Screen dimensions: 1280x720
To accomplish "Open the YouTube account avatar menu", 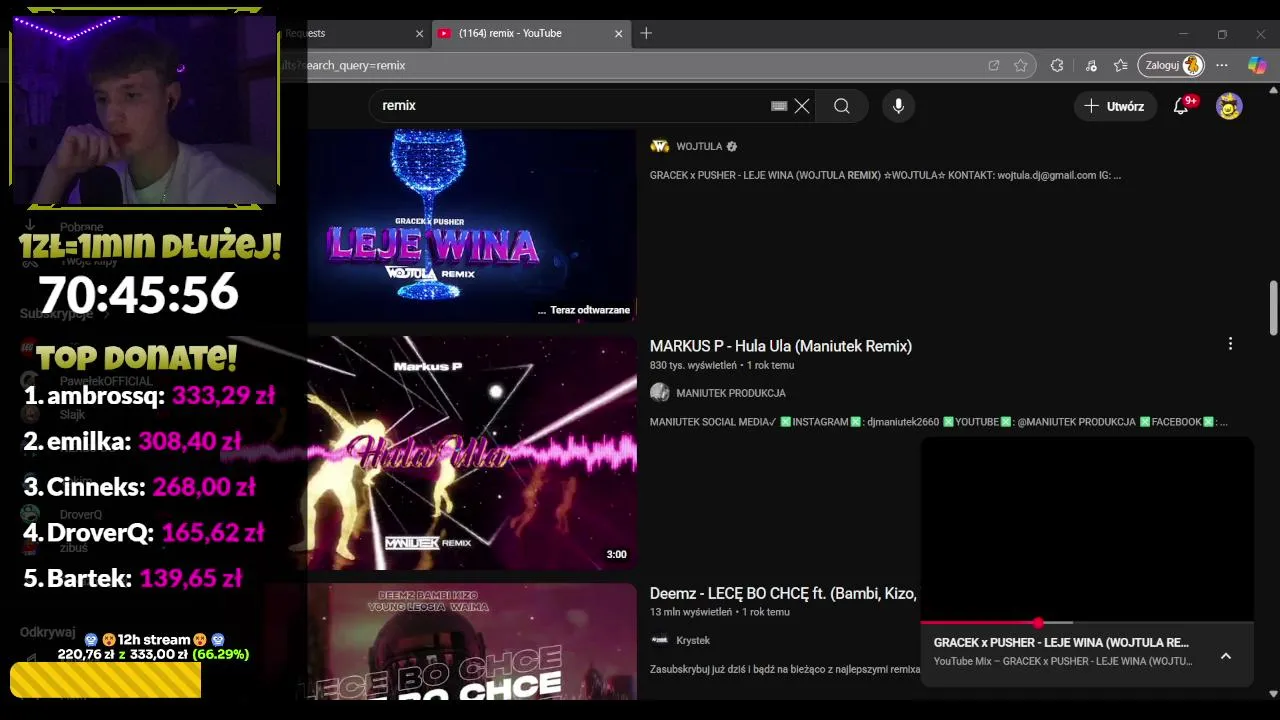I will pos(1229,106).
